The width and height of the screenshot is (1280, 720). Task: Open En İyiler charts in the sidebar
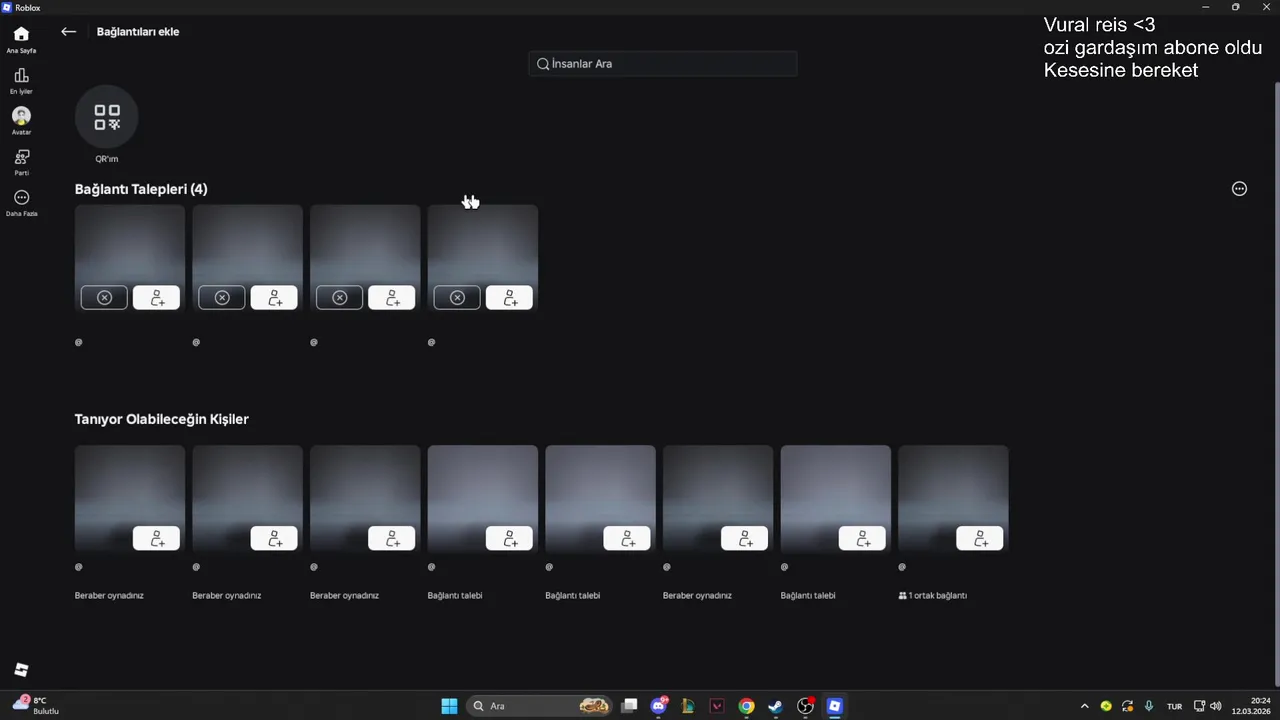click(x=21, y=81)
